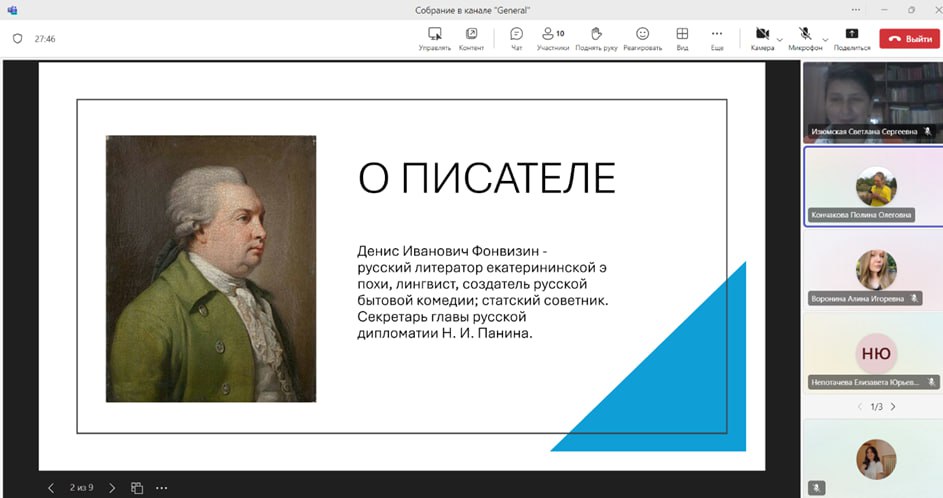Go to the next slide
Image resolution: width=943 pixels, height=498 pixels.
[x=112, y=488]
